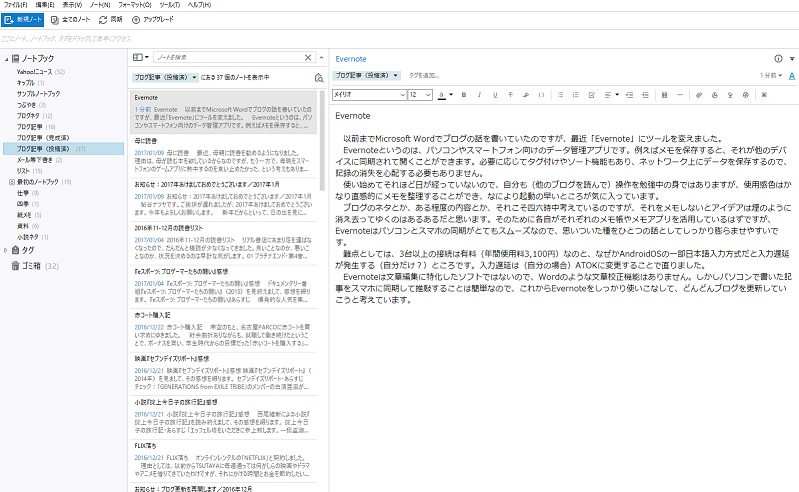Screen dimensions: 799x492
Task: Open the ノート(N) menu
Action: point(100,5)
